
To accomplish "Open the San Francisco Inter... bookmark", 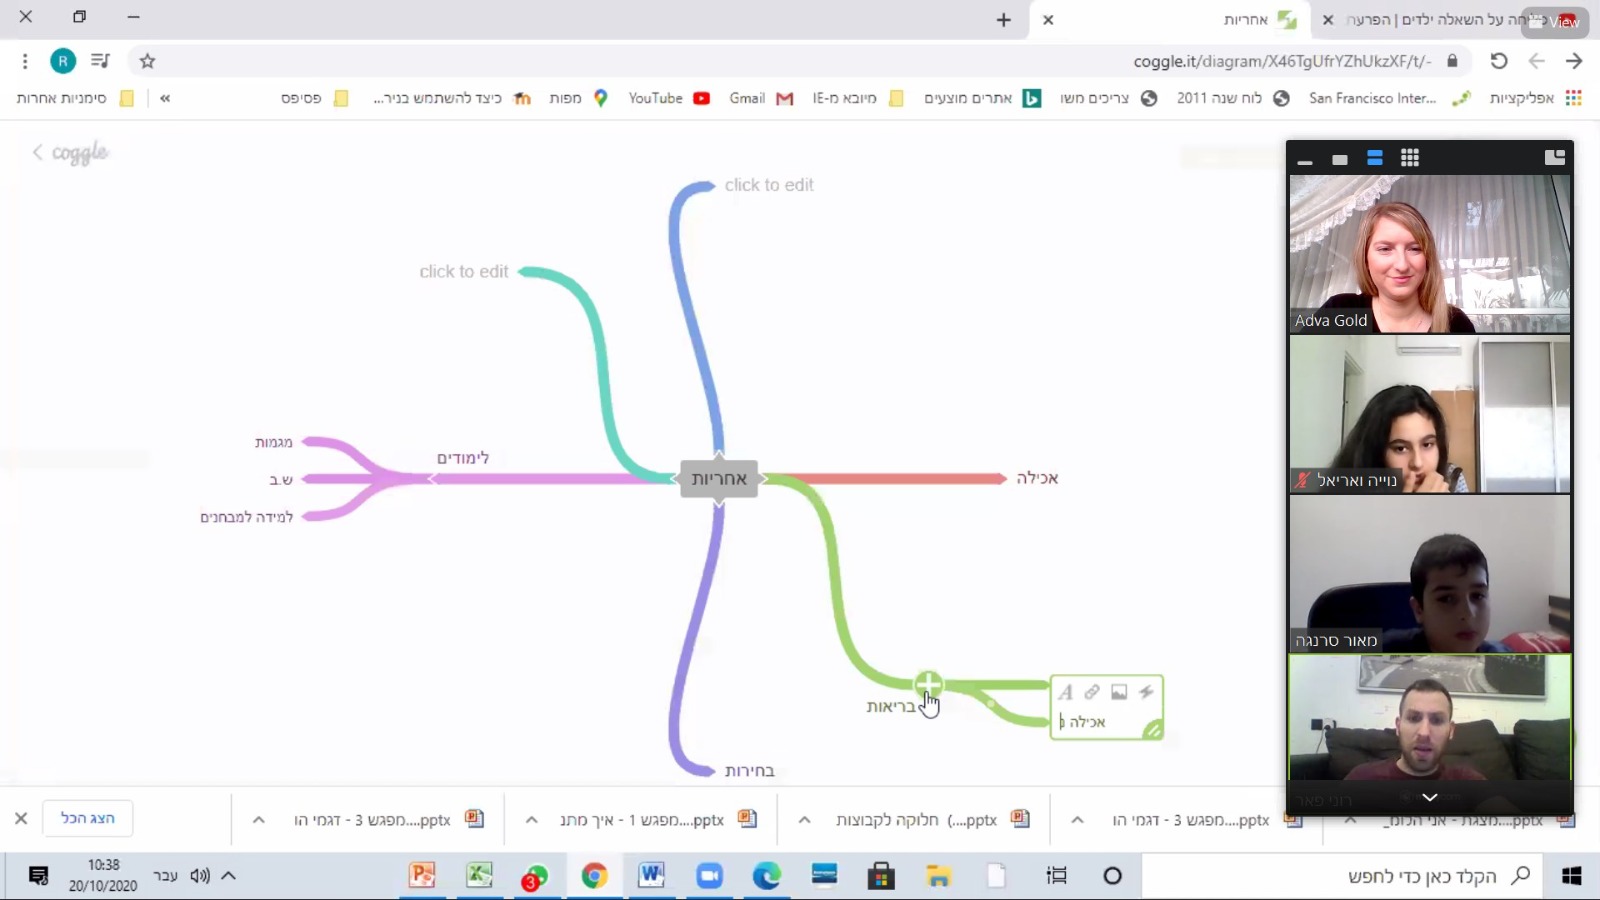I will 1390,98.
